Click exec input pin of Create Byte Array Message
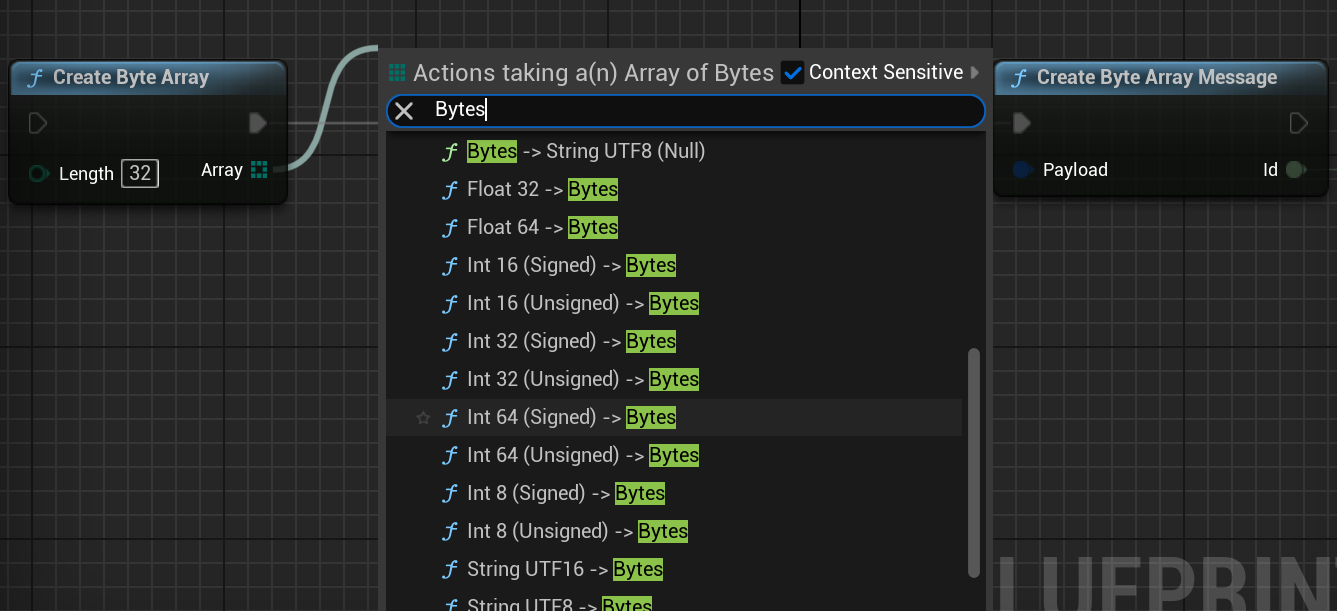The width and height of the screenshot is (1337, 611). pos(1022,123)
